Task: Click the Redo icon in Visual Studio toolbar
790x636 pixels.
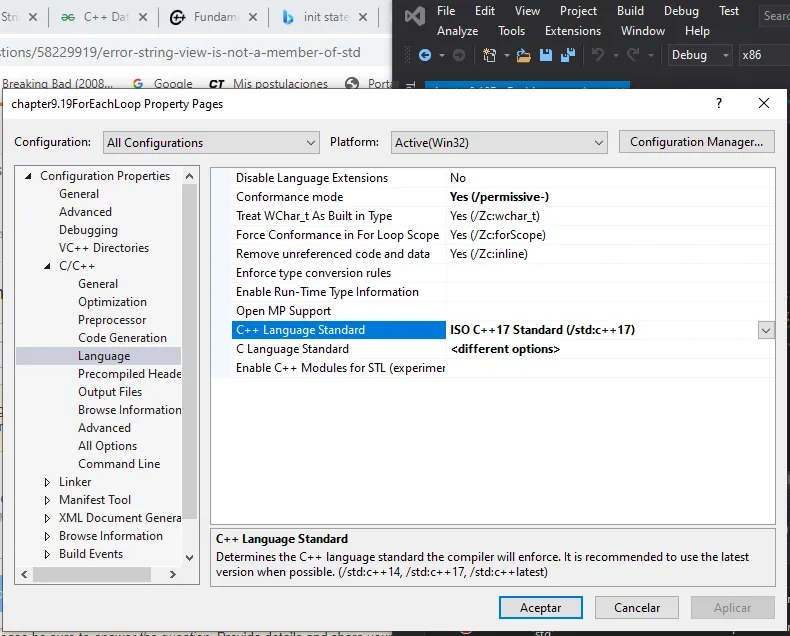Action: [x=633, y=54]
